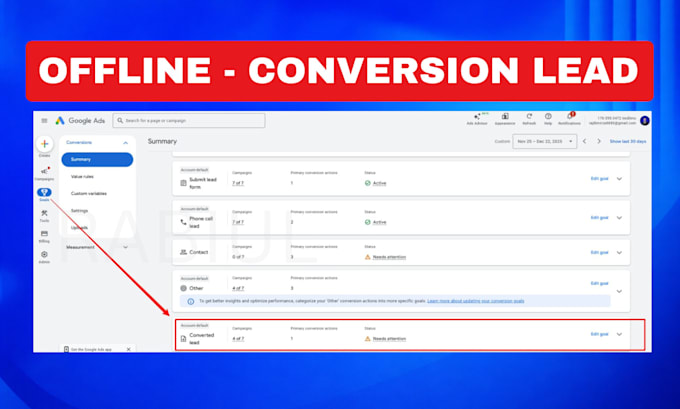The height and width of the screenshot is (409, 680).
Task: Open Campaigns in the left sidebar
Action: (44, 173)
